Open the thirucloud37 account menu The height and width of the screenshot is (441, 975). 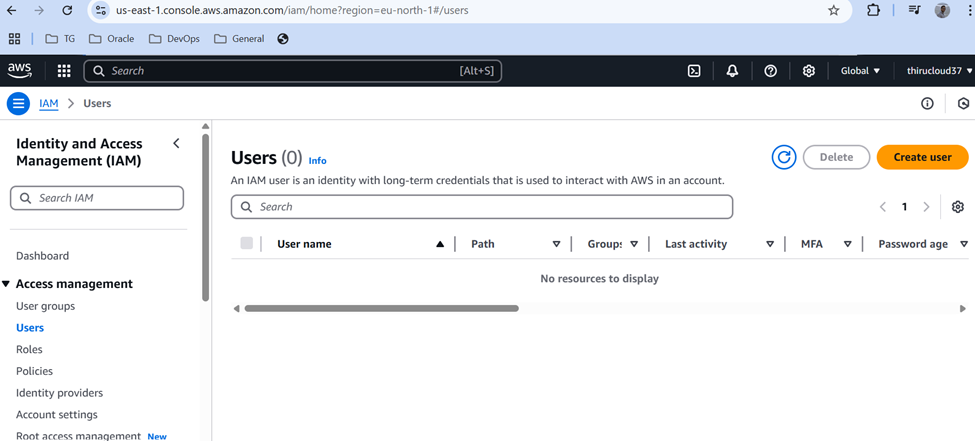940,71
